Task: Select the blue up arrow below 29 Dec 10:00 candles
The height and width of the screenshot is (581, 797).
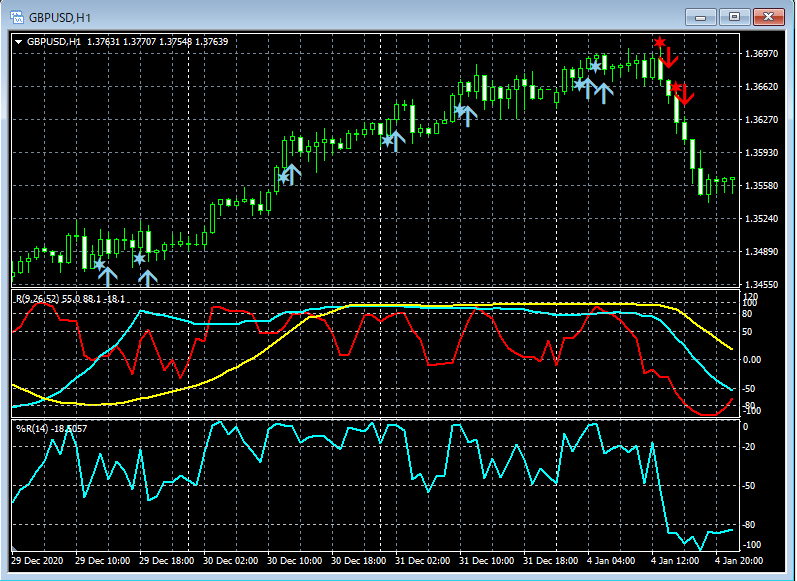Action: coord(108,276)
